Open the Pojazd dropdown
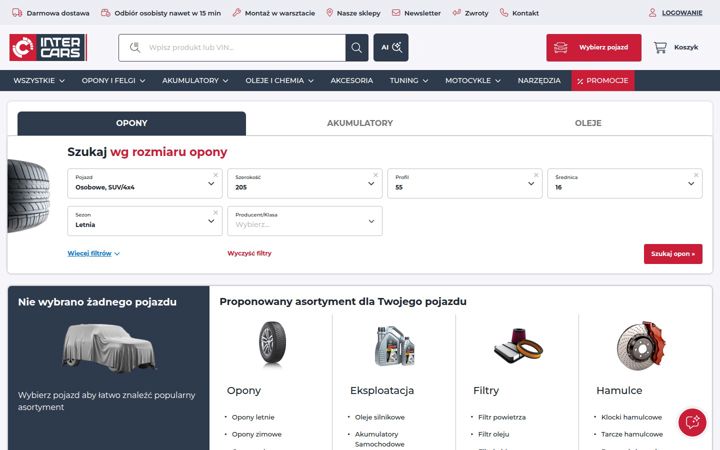Viewport: 720px width, 450px height. click(x=145, y=183)
